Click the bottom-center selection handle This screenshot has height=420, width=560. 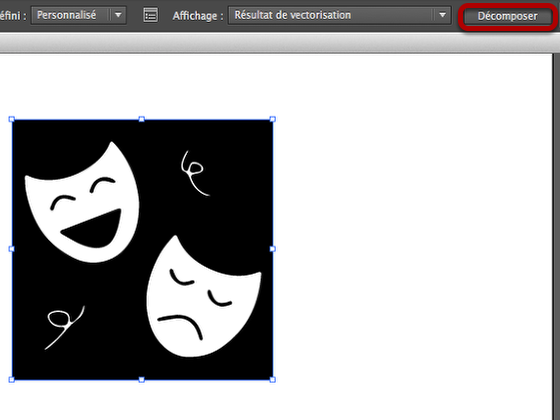[141, 380]
